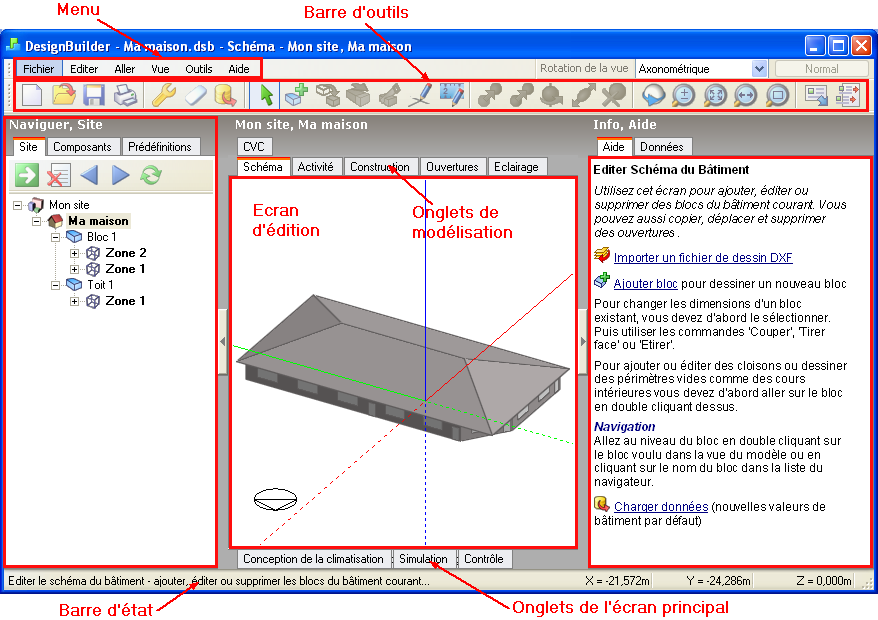Open the Rotation de la vue dropdown
Screen dimensions: 878x620
[x=759, y=69]
